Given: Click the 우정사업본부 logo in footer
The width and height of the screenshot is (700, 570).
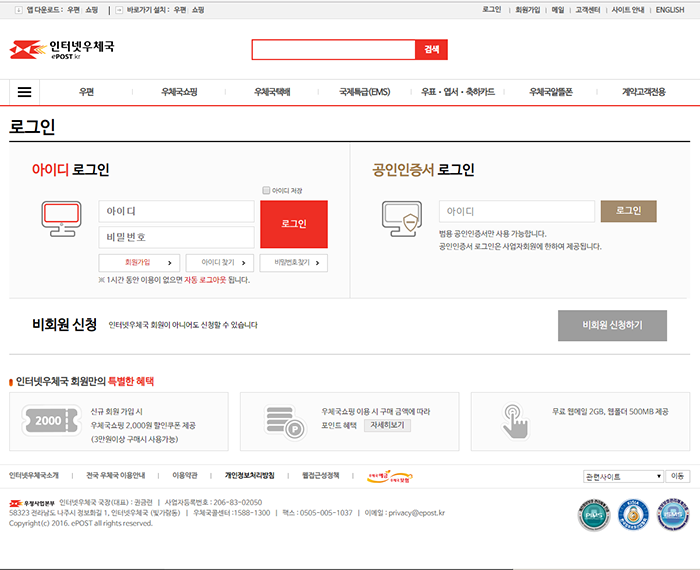Looking at the screenshot, I should (x=32, y=503).
